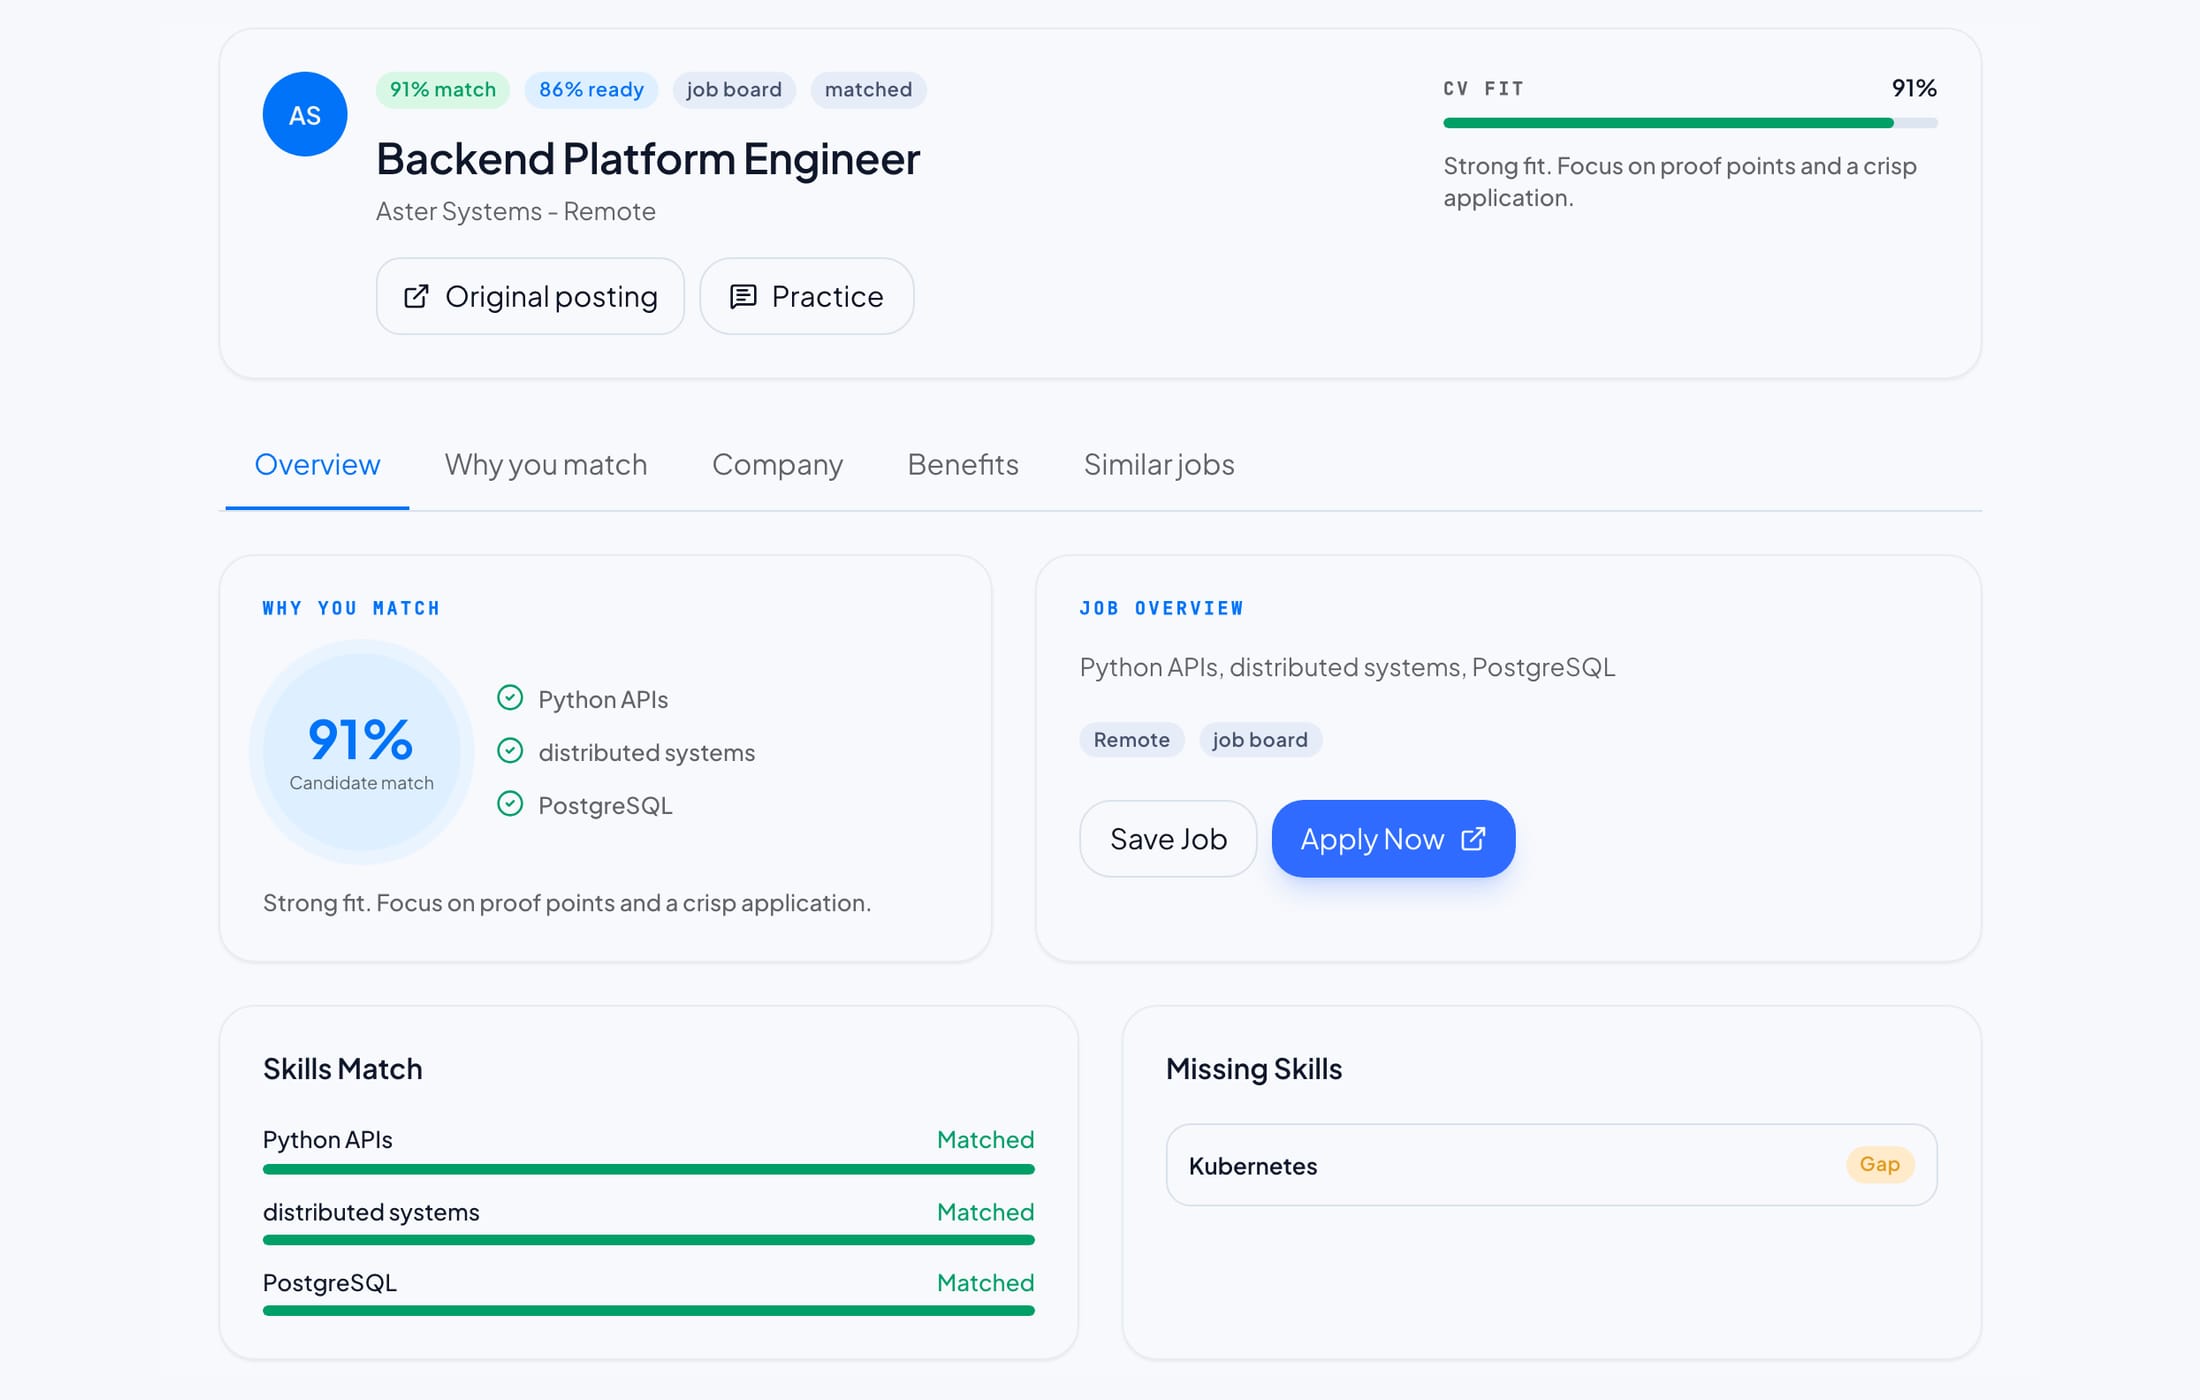The image size is (2200, 1400).
Task: Click the 91% Candidate match circle
Action: [x=361, y=752]
